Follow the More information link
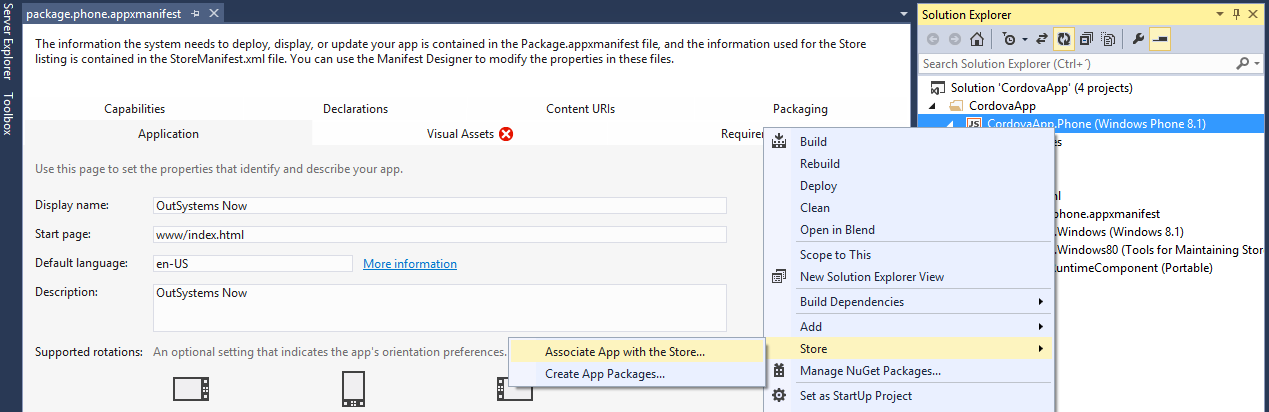The height and width of the screenshot is (412, 1269). 409,264
